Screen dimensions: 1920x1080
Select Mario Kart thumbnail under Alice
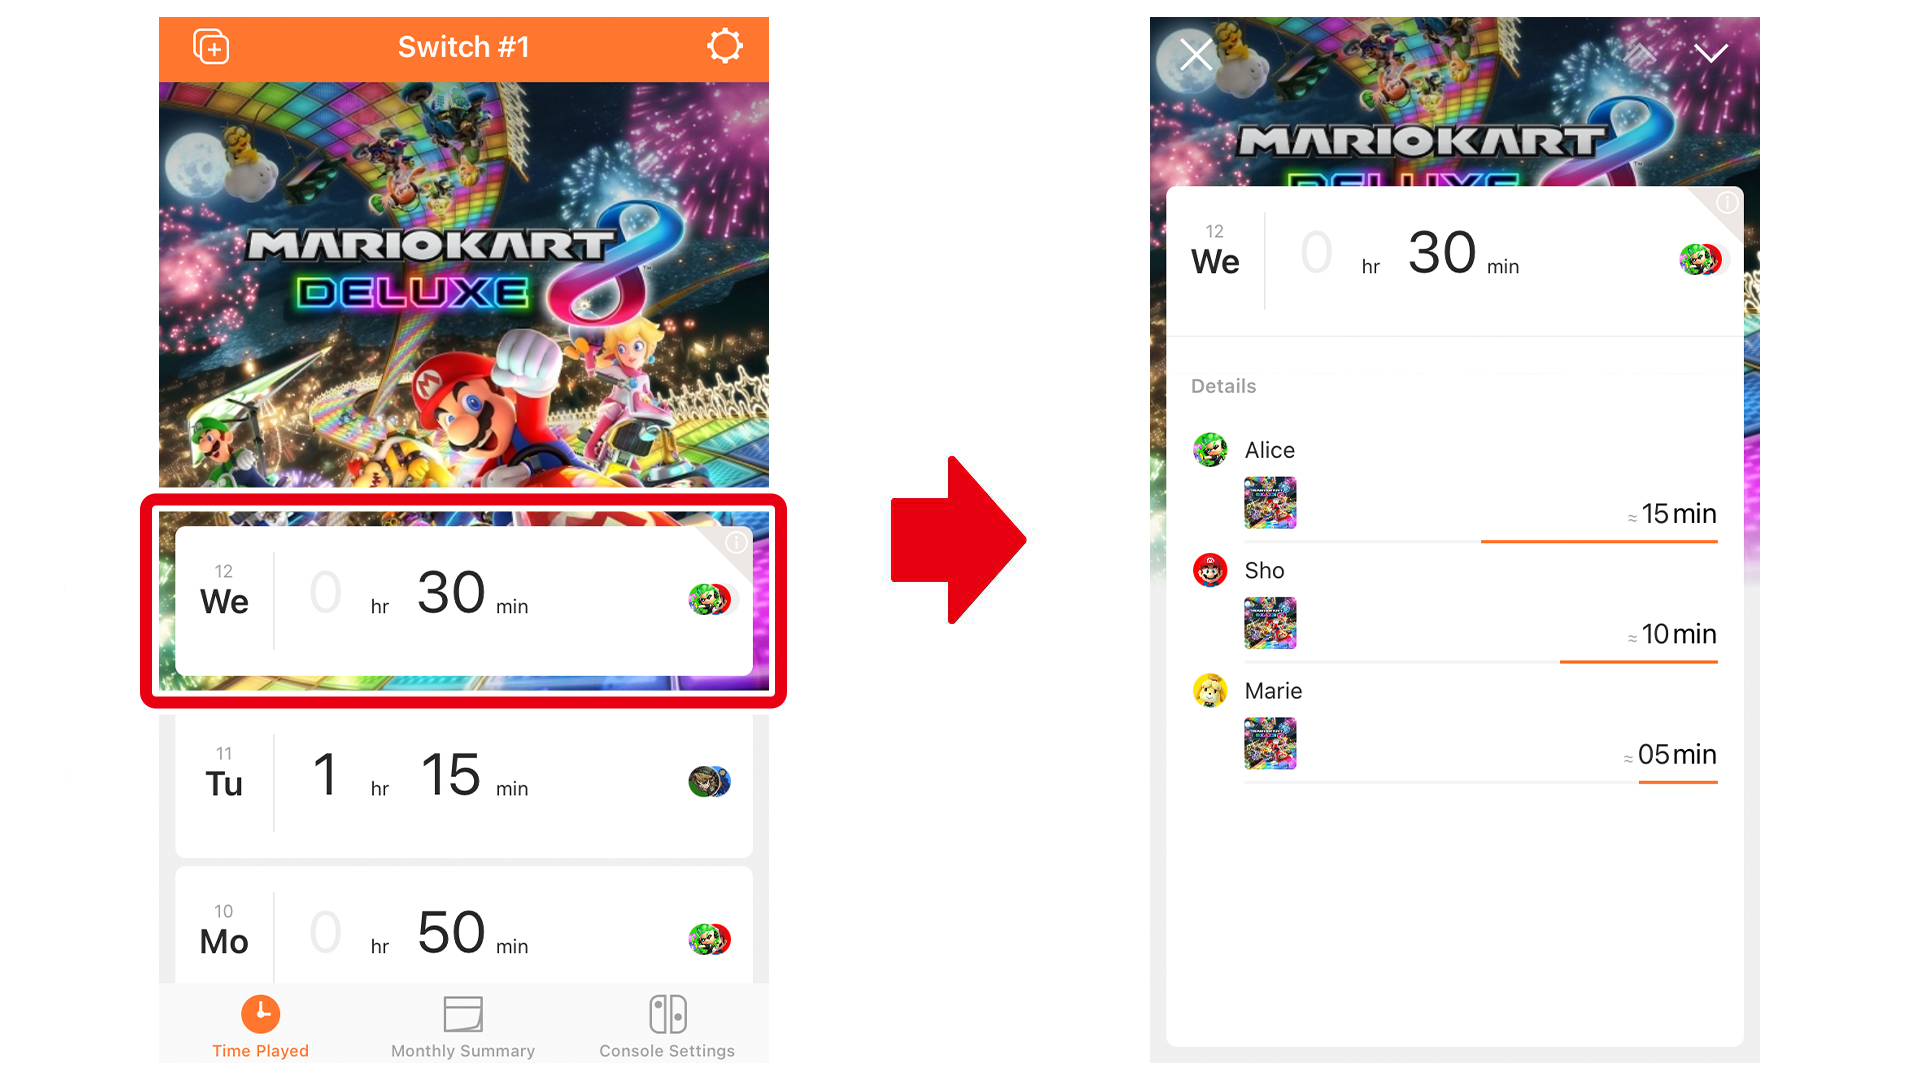[1270, 503]
